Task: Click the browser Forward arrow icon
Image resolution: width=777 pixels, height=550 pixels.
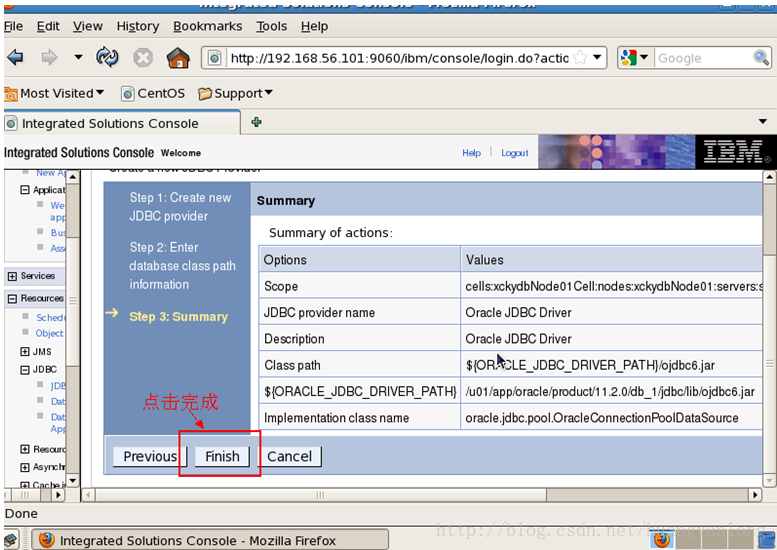Action: pyautogui.click(x=49, y=57)
